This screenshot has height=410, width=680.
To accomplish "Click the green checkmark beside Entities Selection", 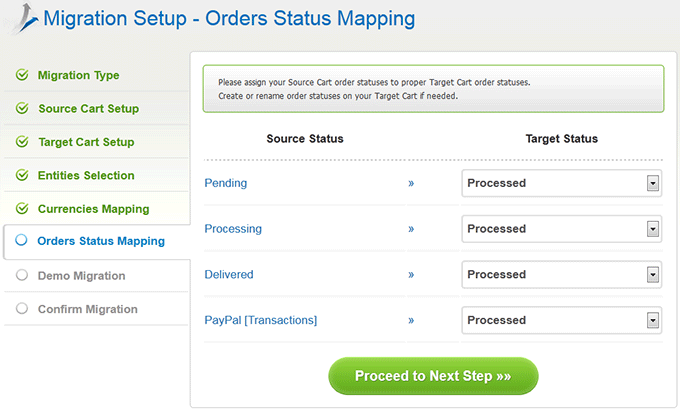I will 22,175.
